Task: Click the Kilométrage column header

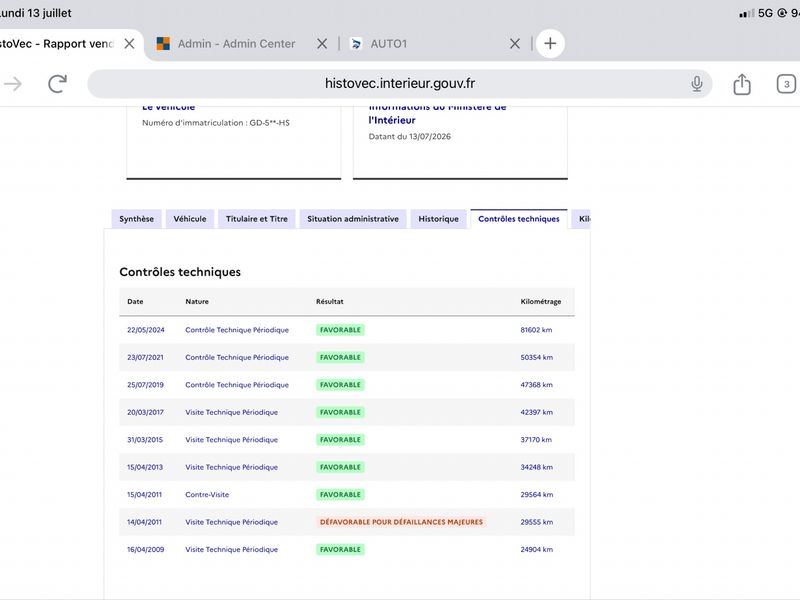Action: coord(541,302)
